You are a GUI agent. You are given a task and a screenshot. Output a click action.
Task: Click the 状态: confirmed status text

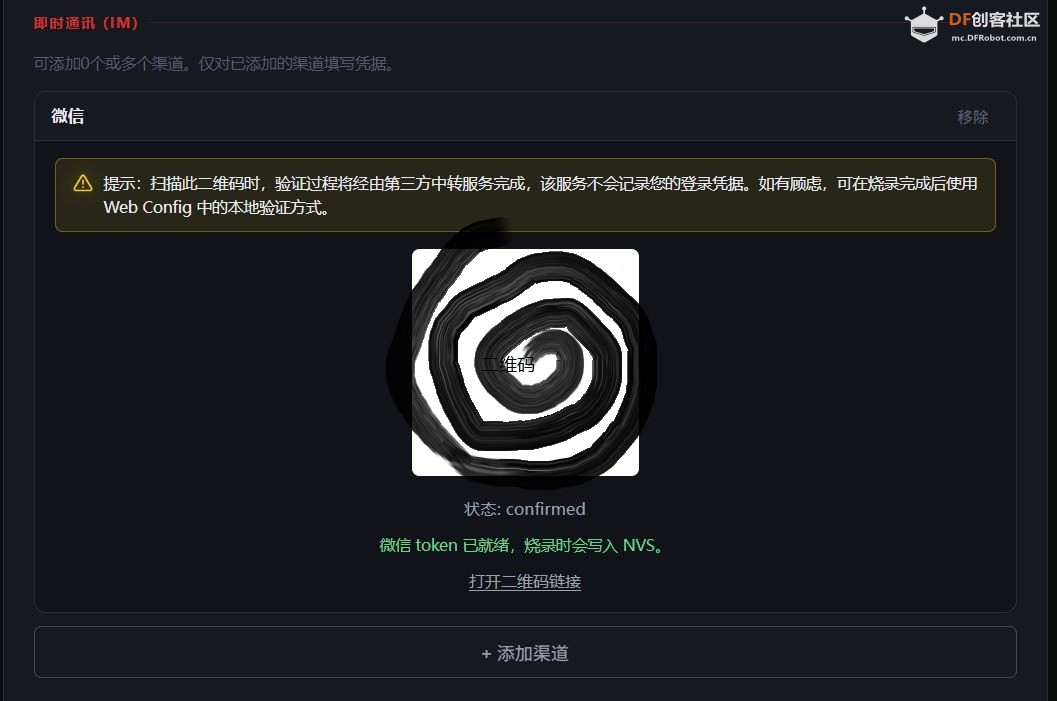click(x=524, y=509)
